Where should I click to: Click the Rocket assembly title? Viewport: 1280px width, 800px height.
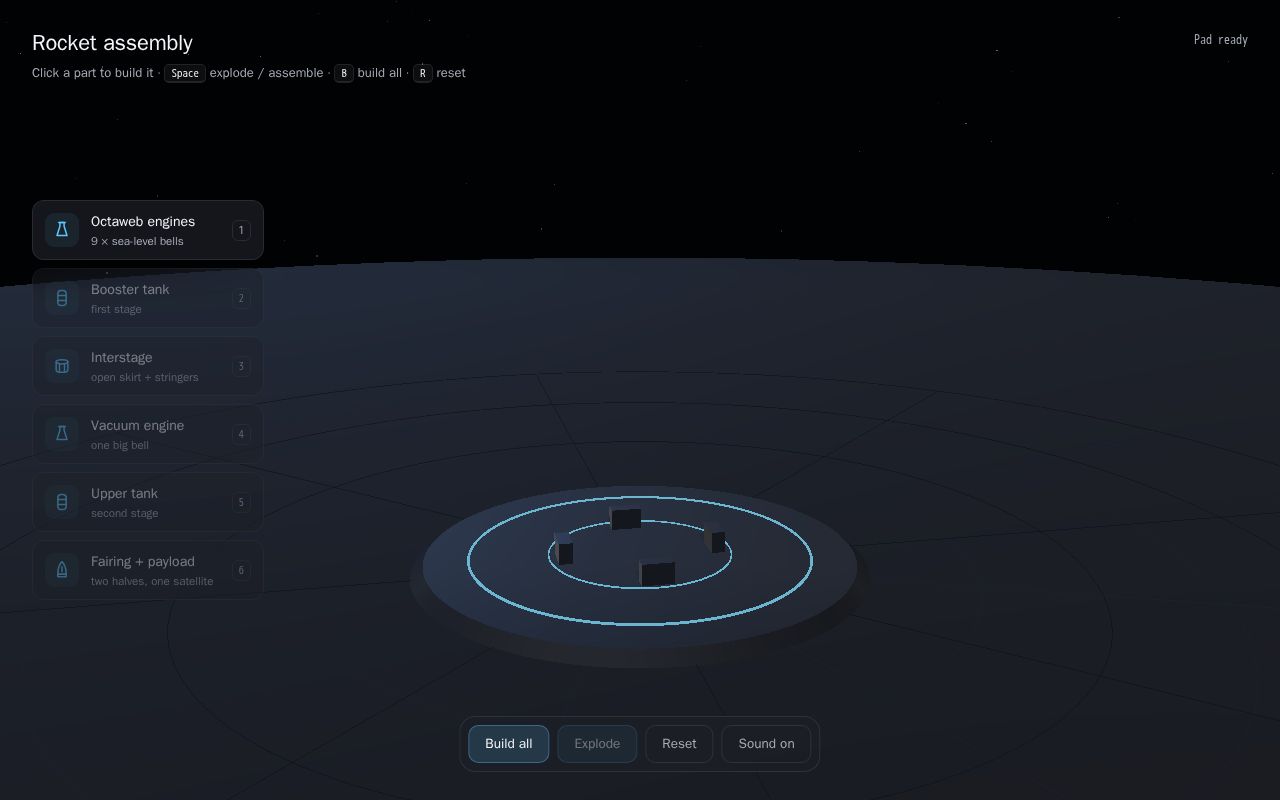click(112, 43)
